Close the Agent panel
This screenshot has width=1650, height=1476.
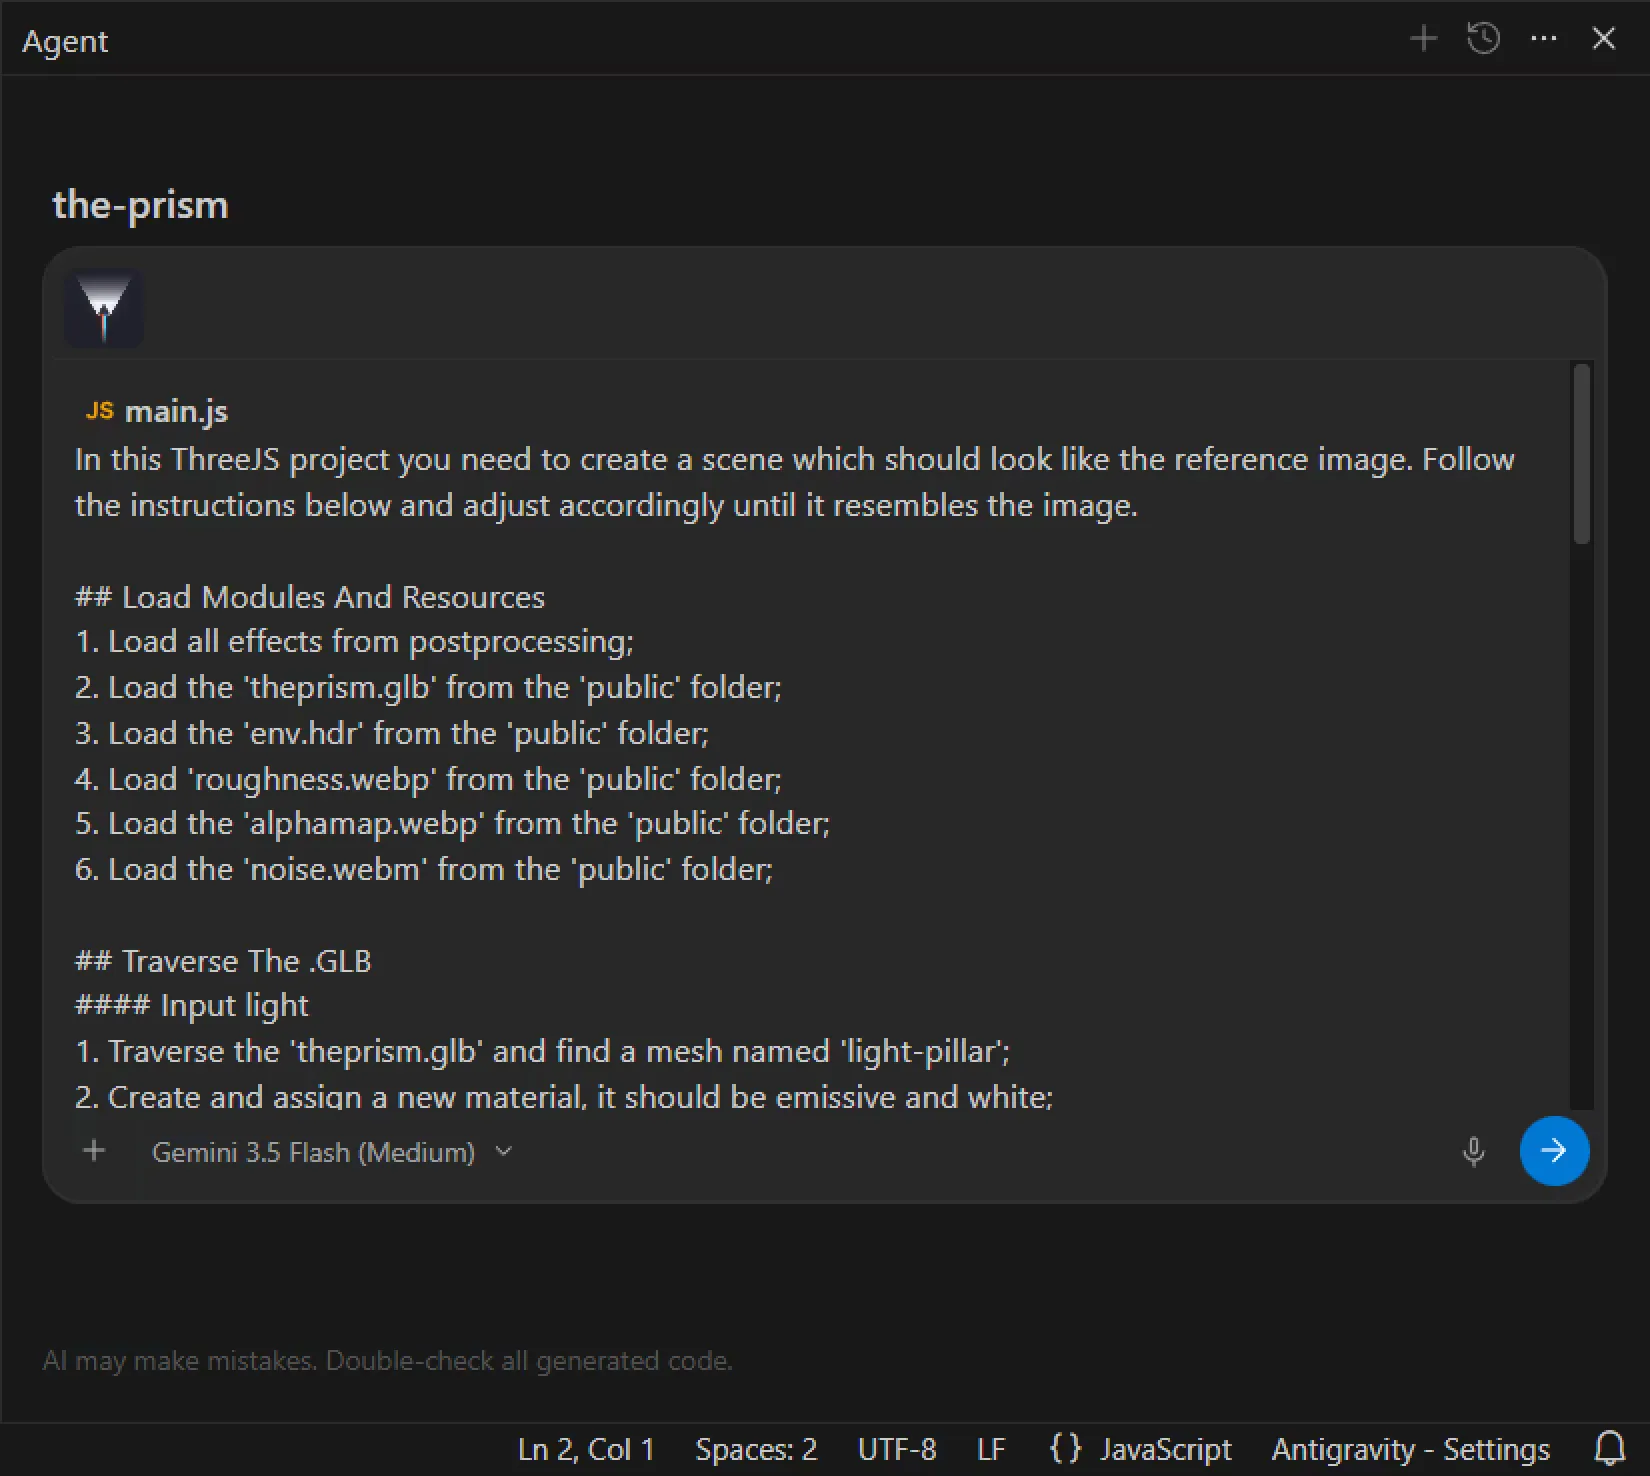point(1604,39)
